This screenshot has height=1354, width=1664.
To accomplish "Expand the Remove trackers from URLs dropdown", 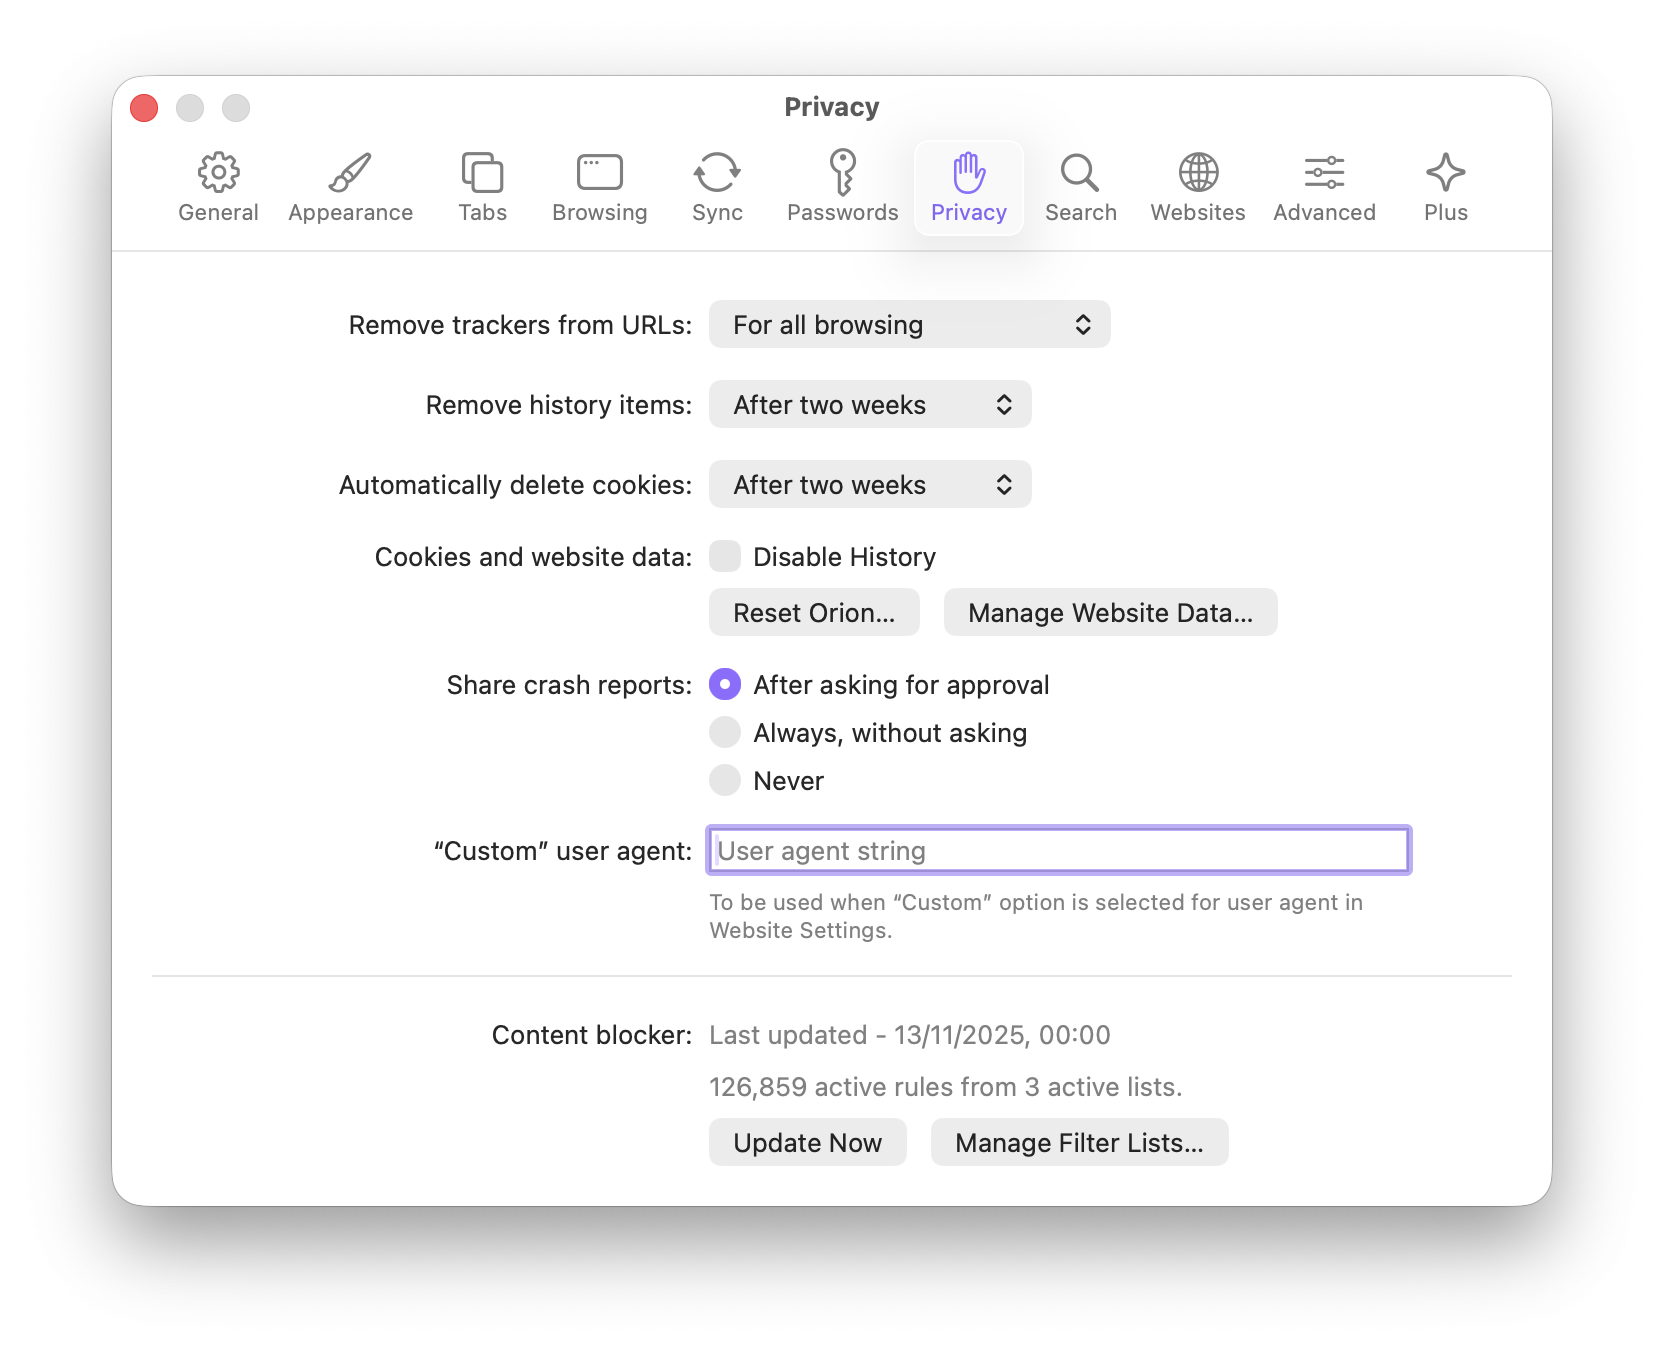I will [x=909, y=324].
